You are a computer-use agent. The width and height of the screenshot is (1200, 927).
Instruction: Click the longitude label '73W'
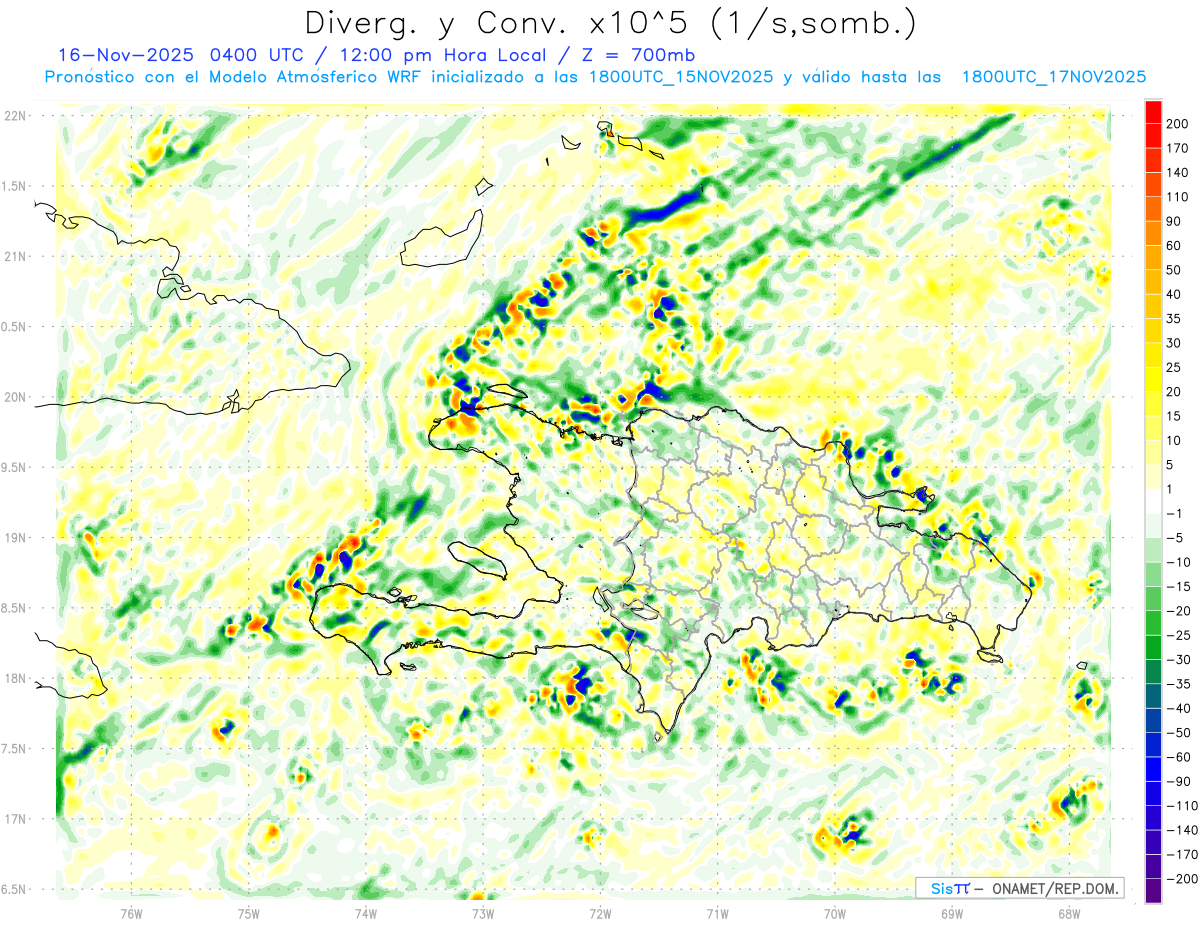point(483,913)
